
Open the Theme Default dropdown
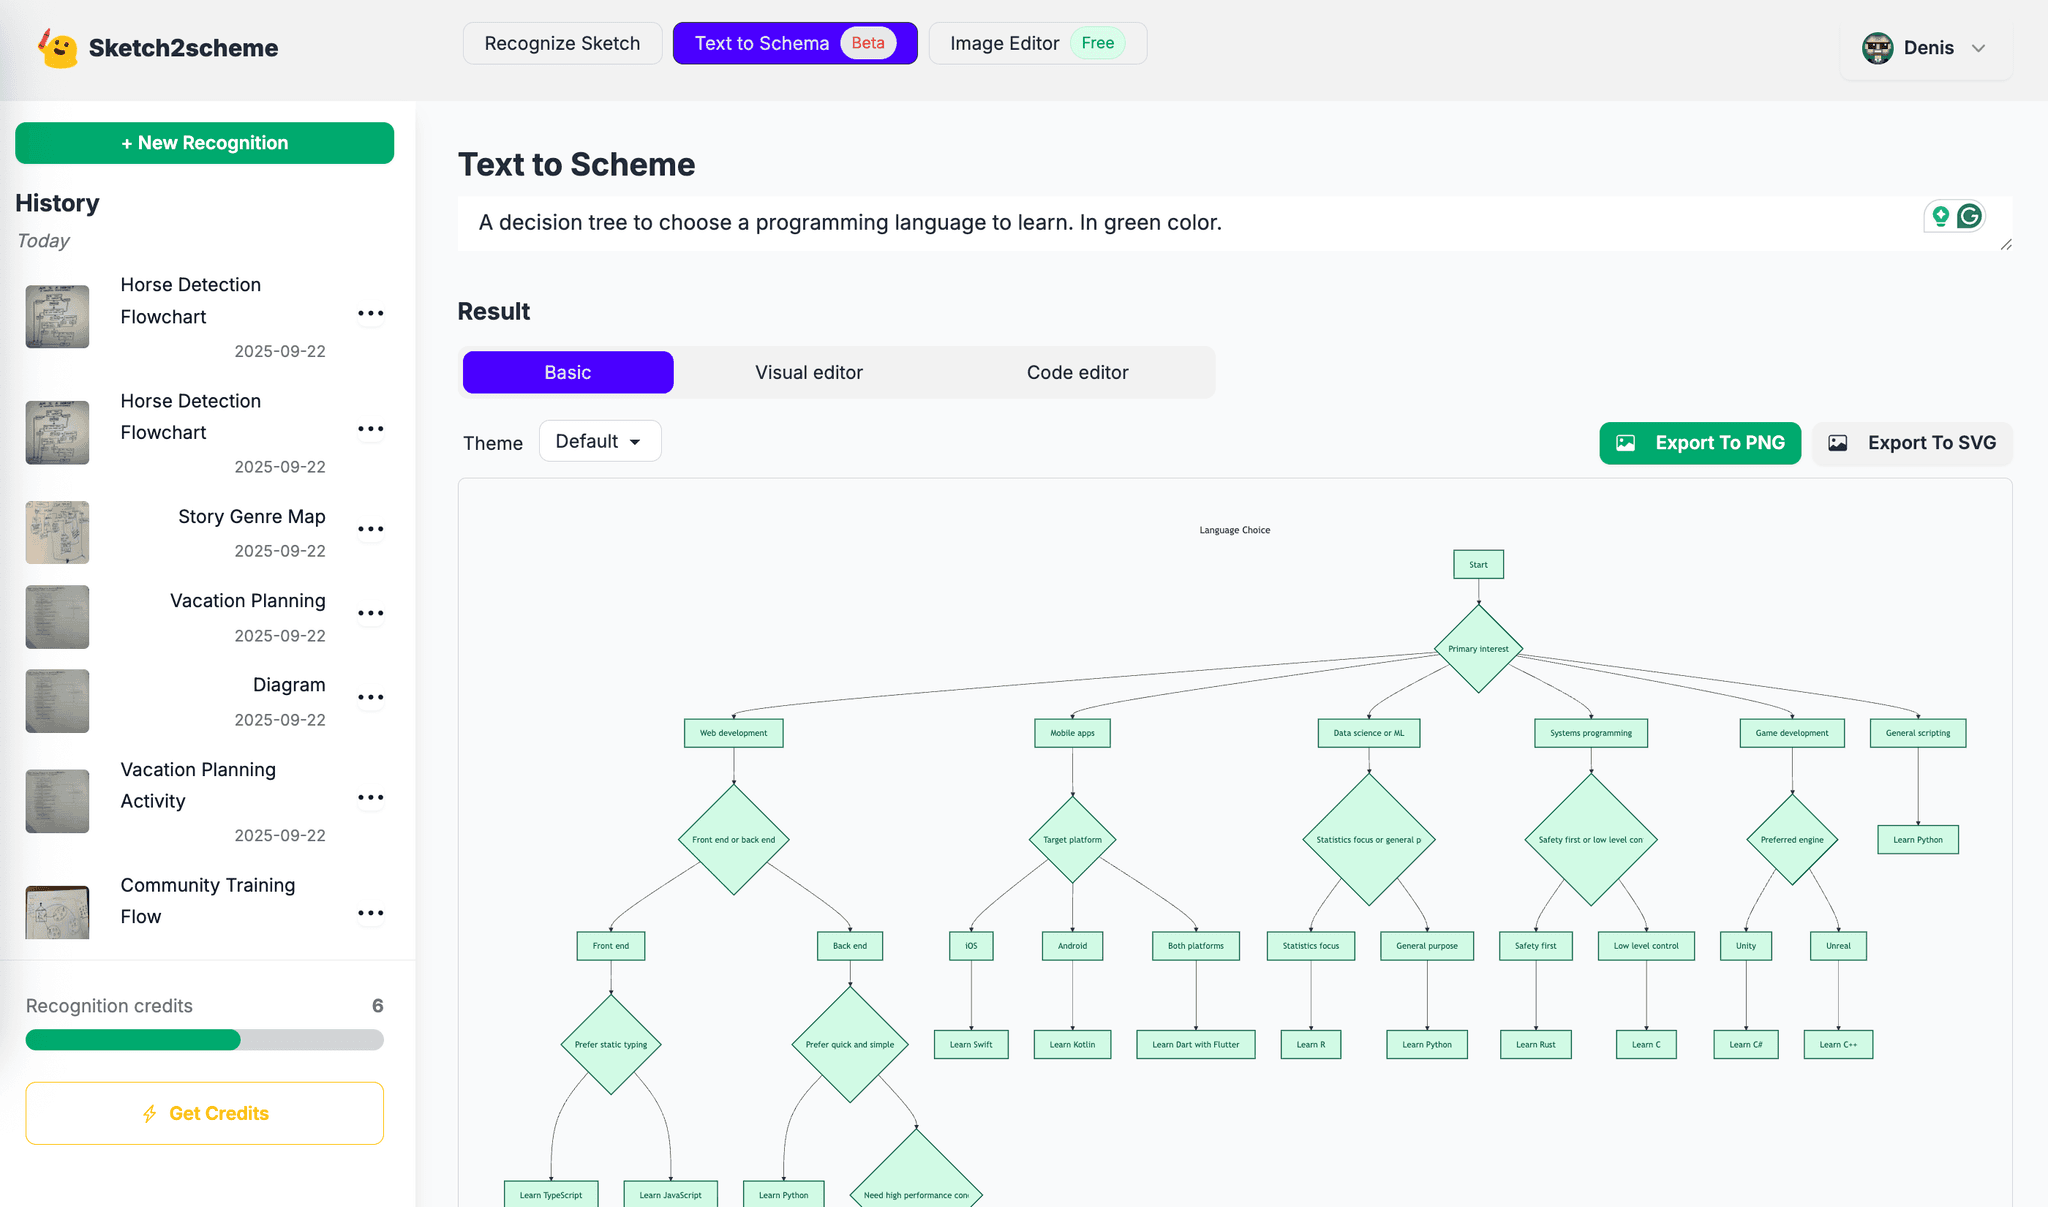[599, 440]
